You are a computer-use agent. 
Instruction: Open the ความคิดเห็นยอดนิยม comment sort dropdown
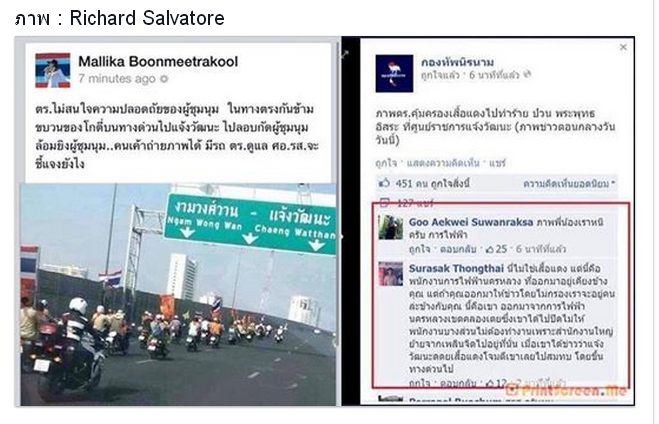(x=569, y=184)
